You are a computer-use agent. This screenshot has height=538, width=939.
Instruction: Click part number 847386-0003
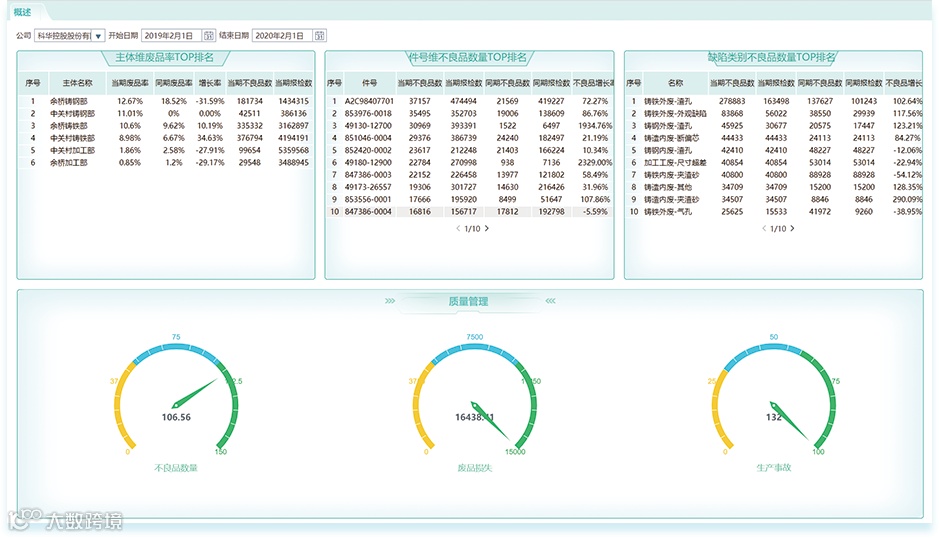(368, 175)
